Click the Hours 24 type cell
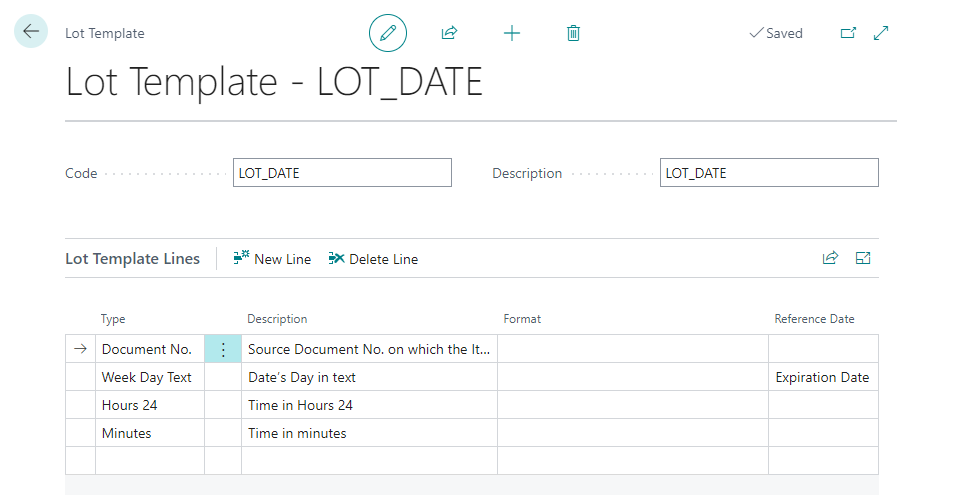 [148, 405]
